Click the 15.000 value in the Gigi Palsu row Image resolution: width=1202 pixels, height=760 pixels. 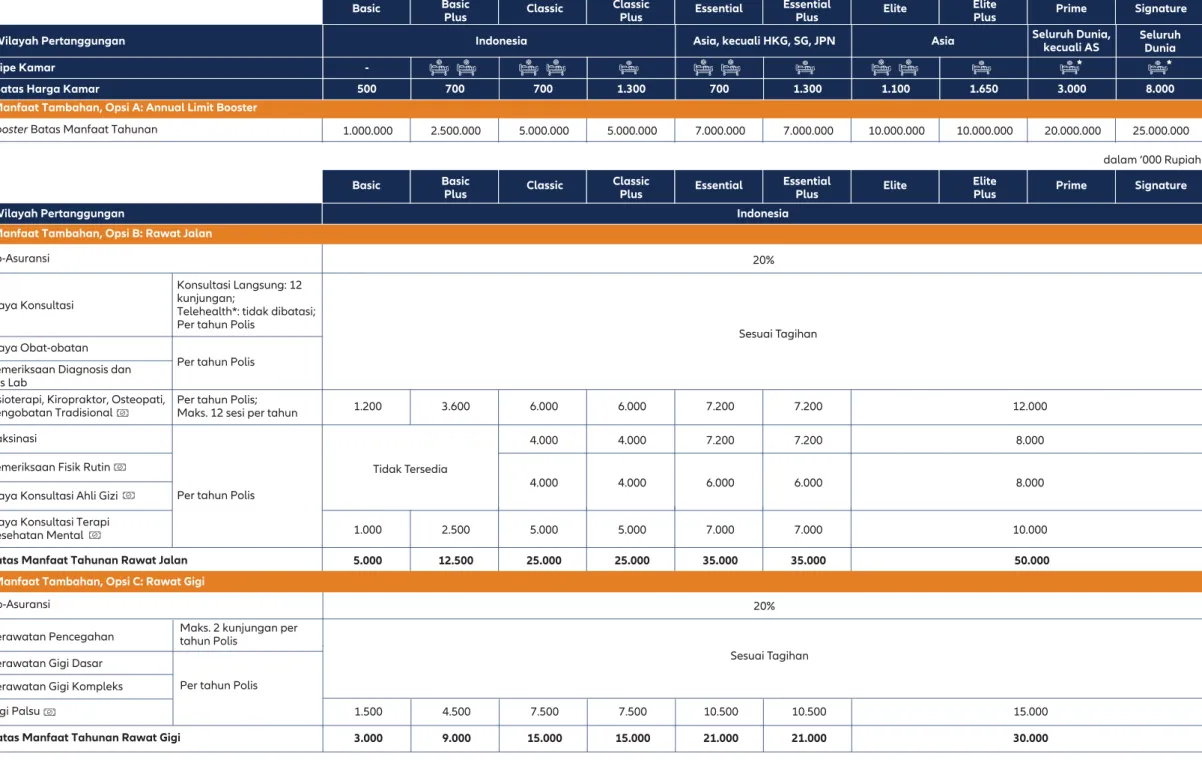[x=1030, y=712]
